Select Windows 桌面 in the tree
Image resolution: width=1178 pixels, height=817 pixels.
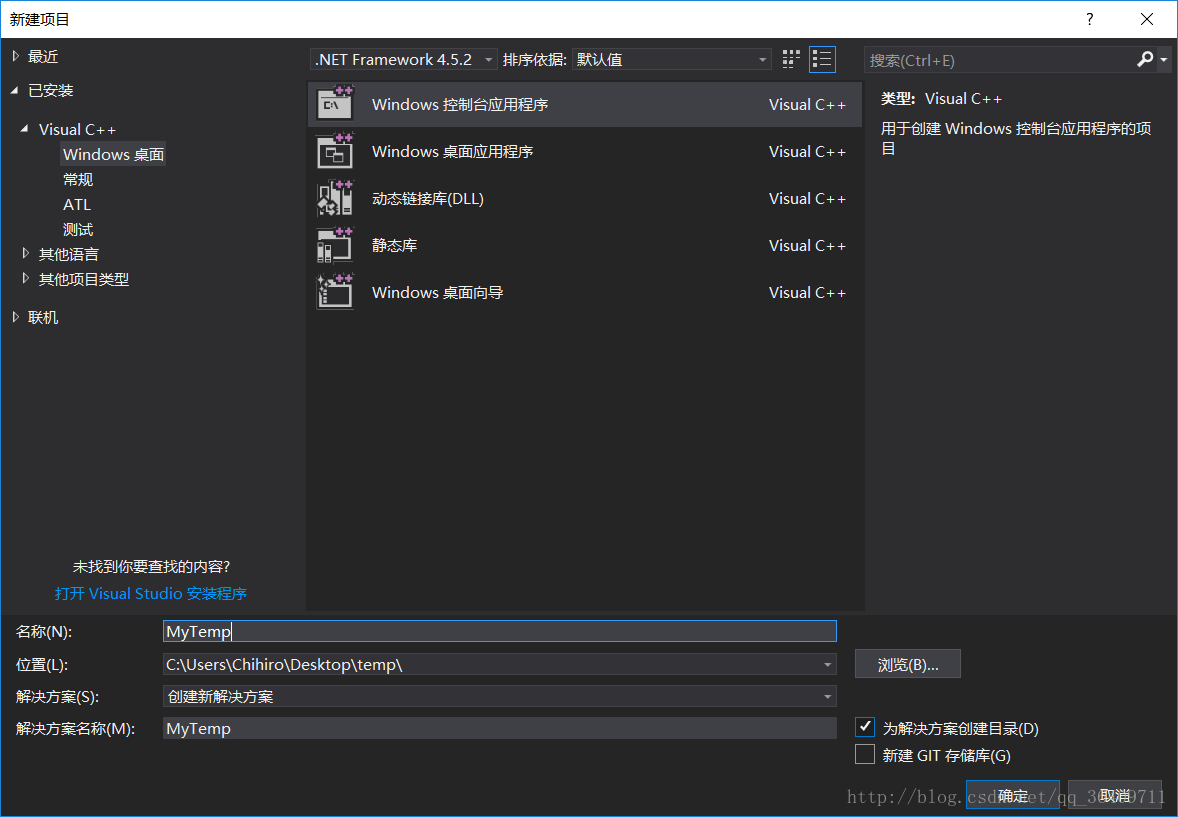tap(113, 154)
